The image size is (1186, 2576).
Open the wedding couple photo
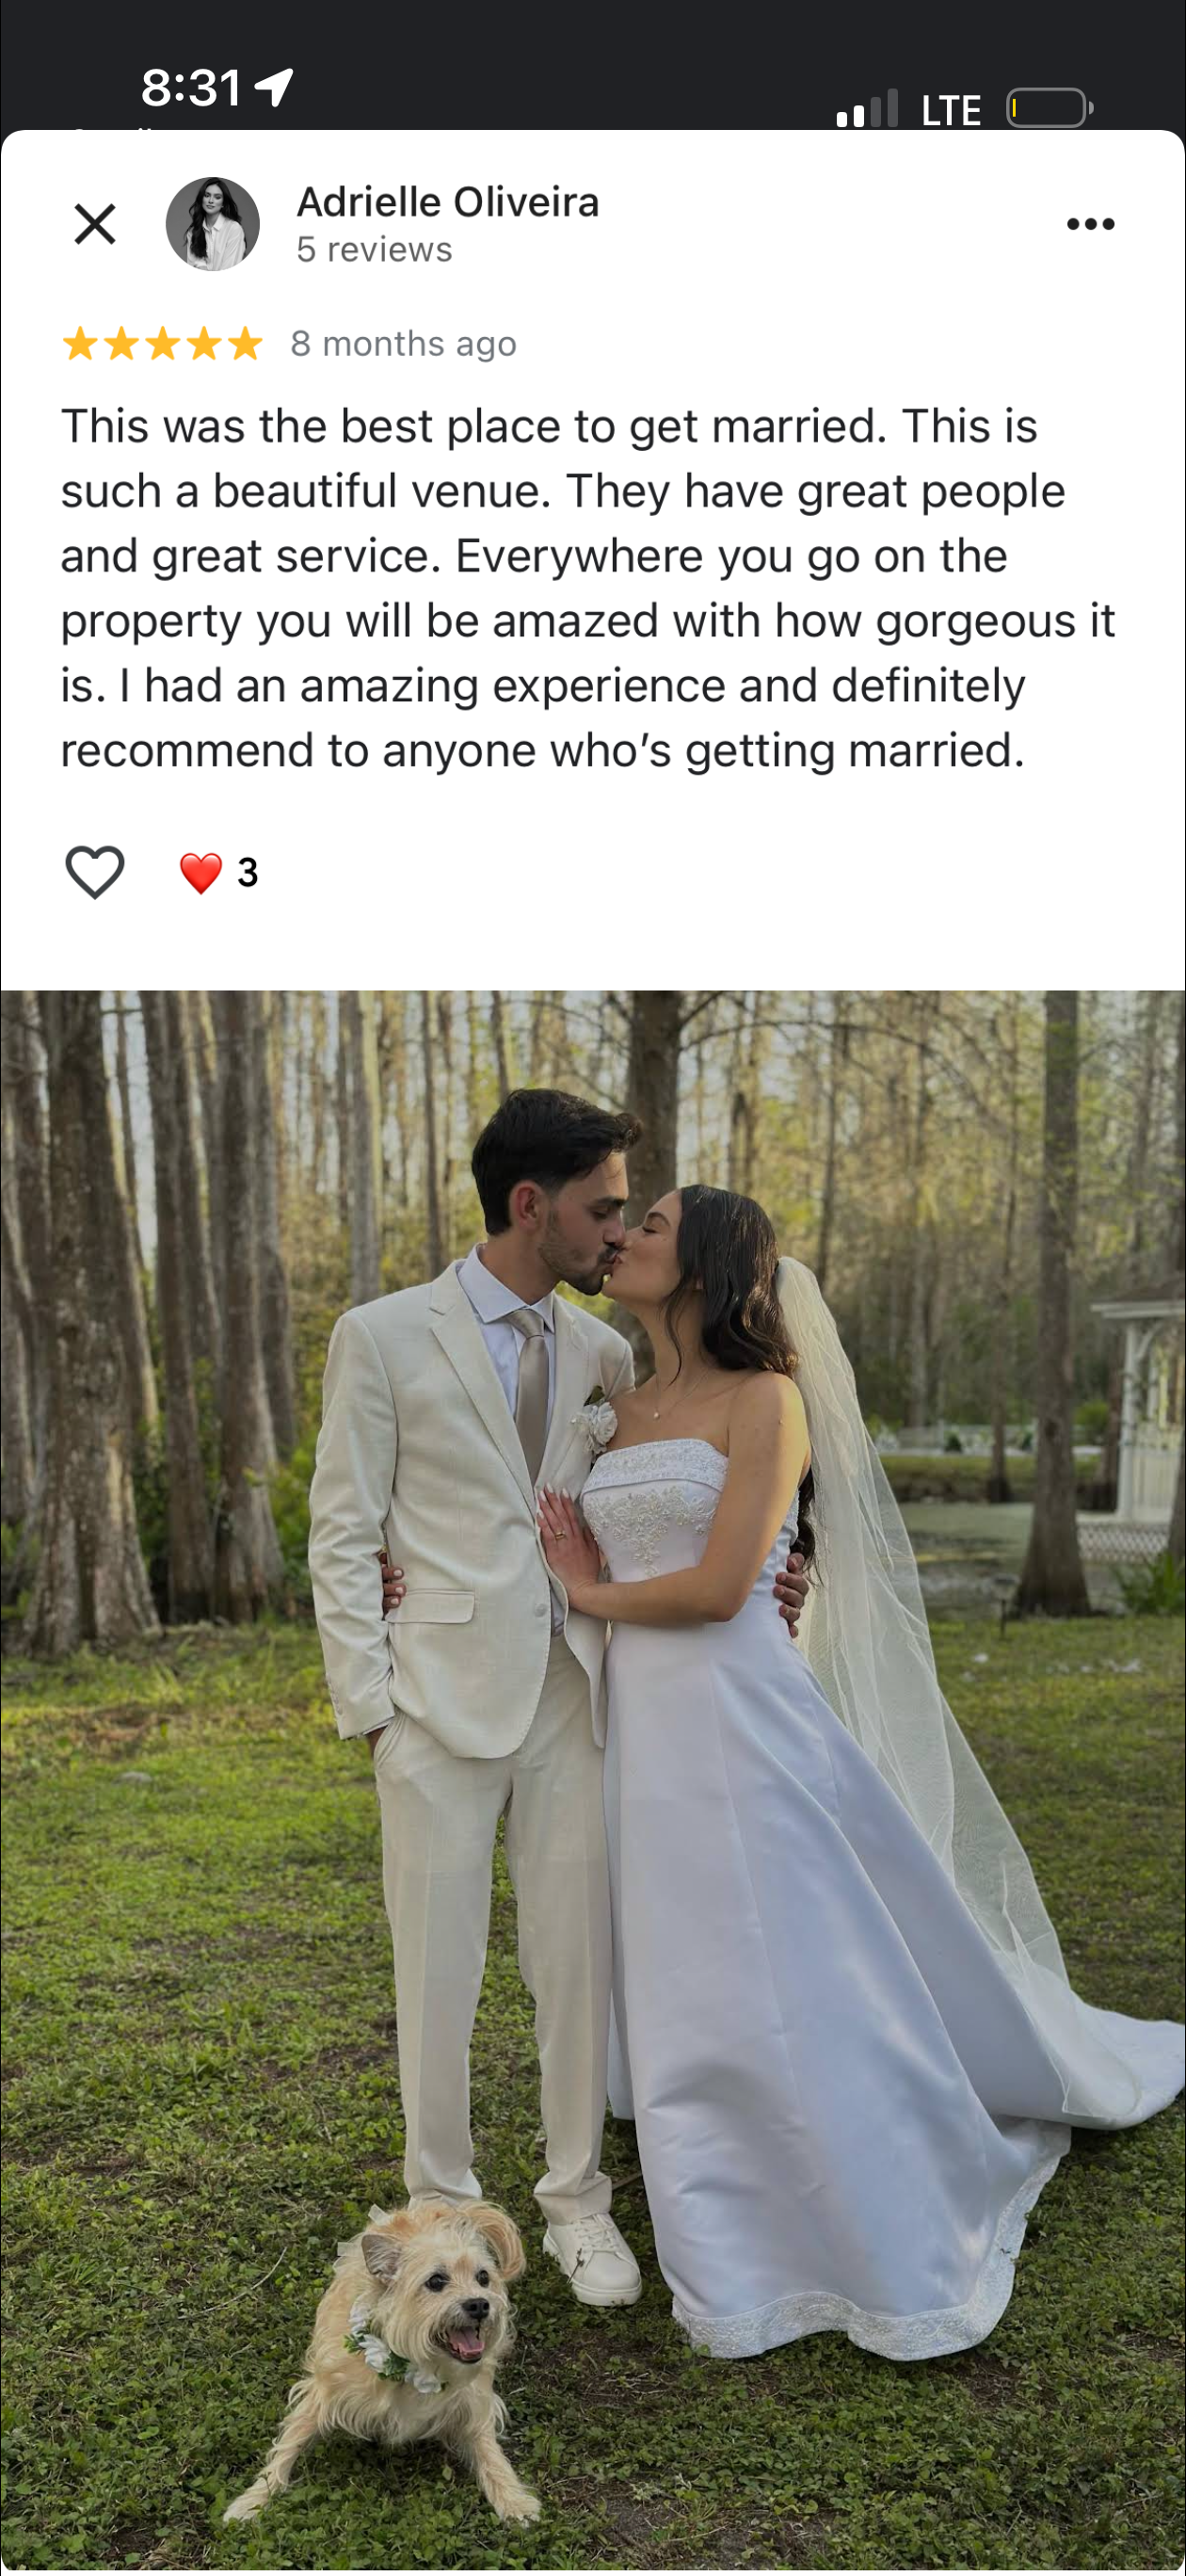[x=593, y=1780]
